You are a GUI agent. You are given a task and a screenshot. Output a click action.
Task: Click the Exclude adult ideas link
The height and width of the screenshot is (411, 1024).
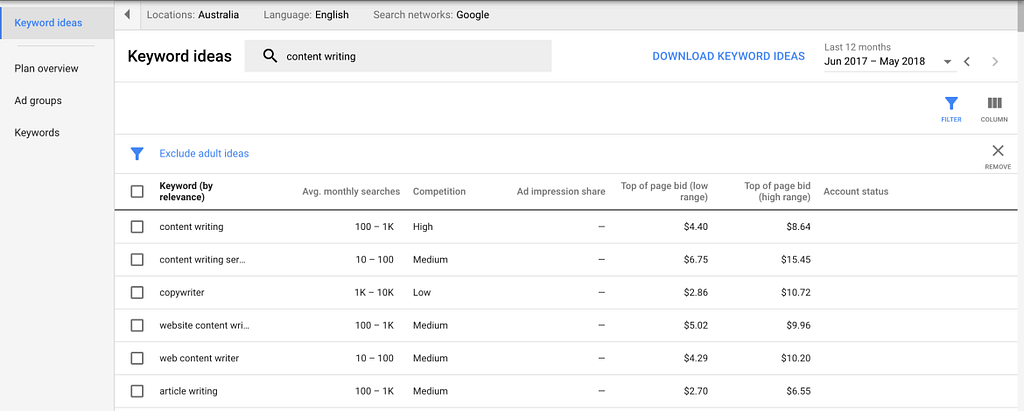coord(204,154)
